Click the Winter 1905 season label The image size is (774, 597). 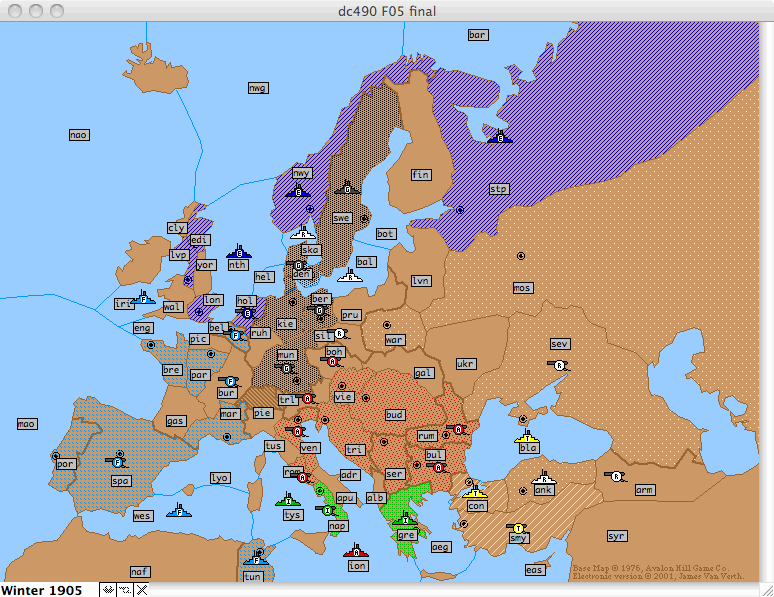pos(43,589)
